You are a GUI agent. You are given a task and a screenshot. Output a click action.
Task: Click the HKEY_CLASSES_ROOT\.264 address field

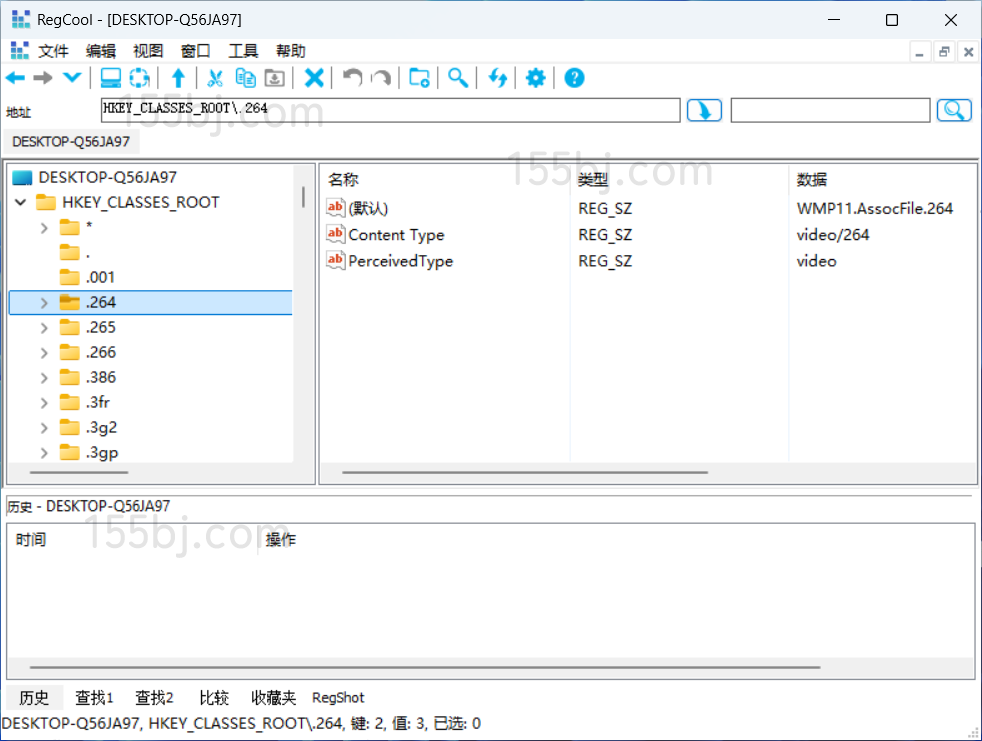point(390,109)
